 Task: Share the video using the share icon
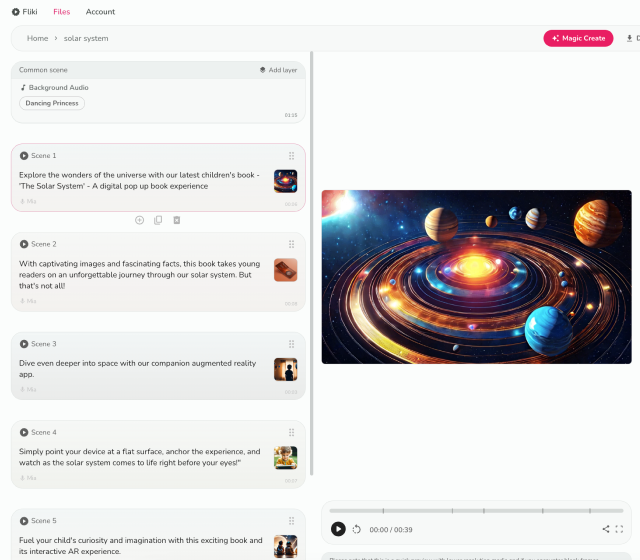tap(606, 529)
